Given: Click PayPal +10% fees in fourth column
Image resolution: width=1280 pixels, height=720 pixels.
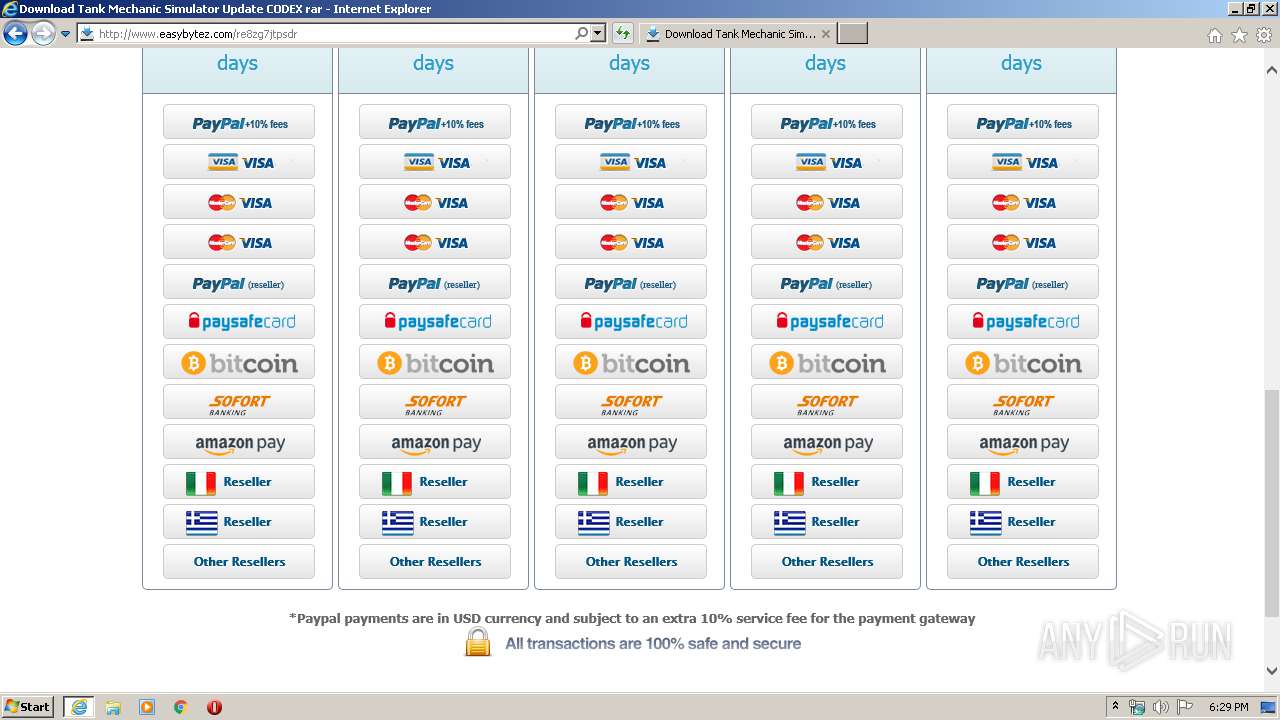Looking at the screenshot, I should tap(827, 122).
